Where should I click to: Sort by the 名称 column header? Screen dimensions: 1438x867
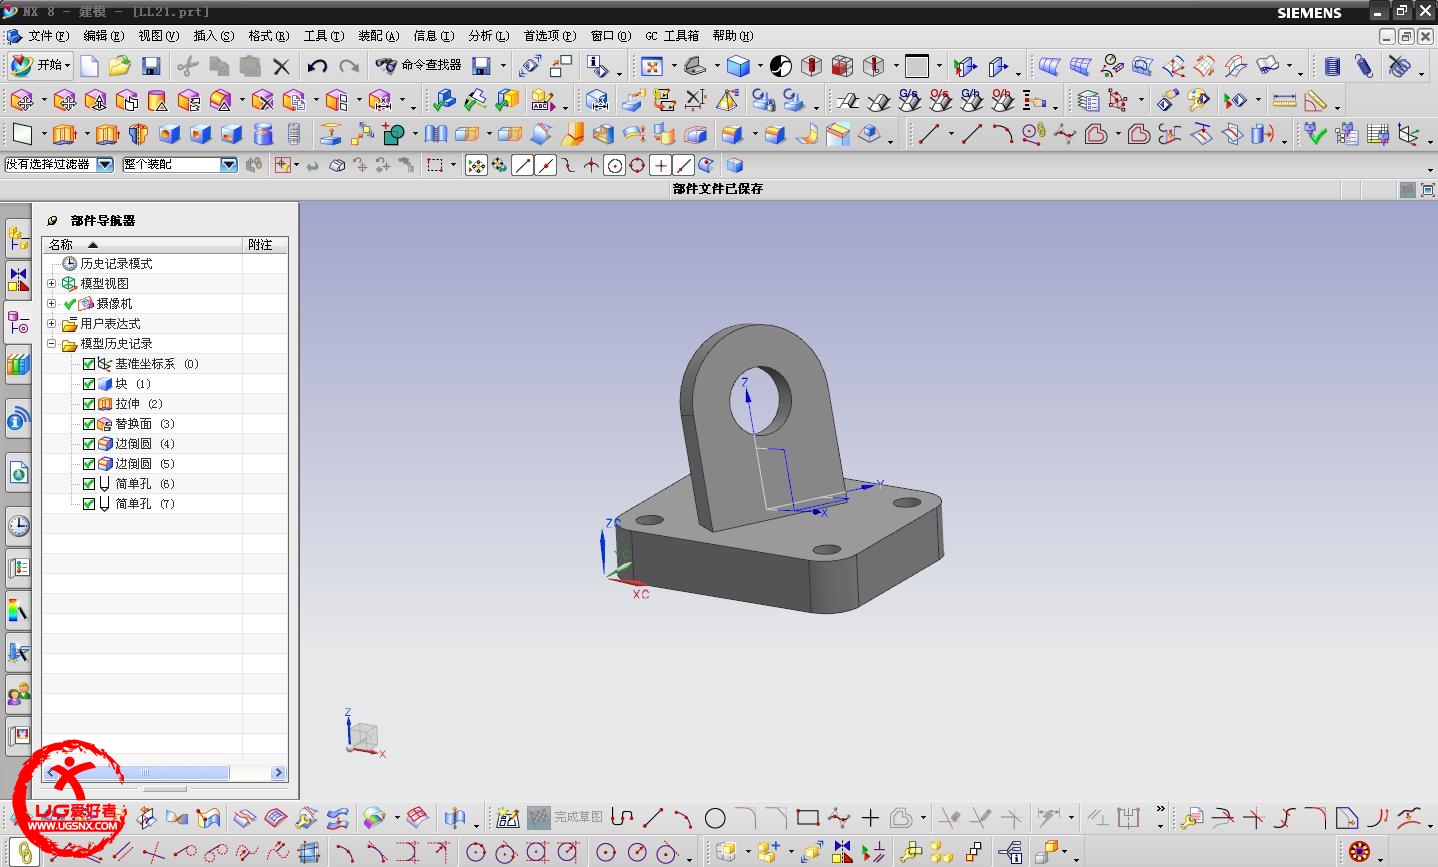coord(143,244)
